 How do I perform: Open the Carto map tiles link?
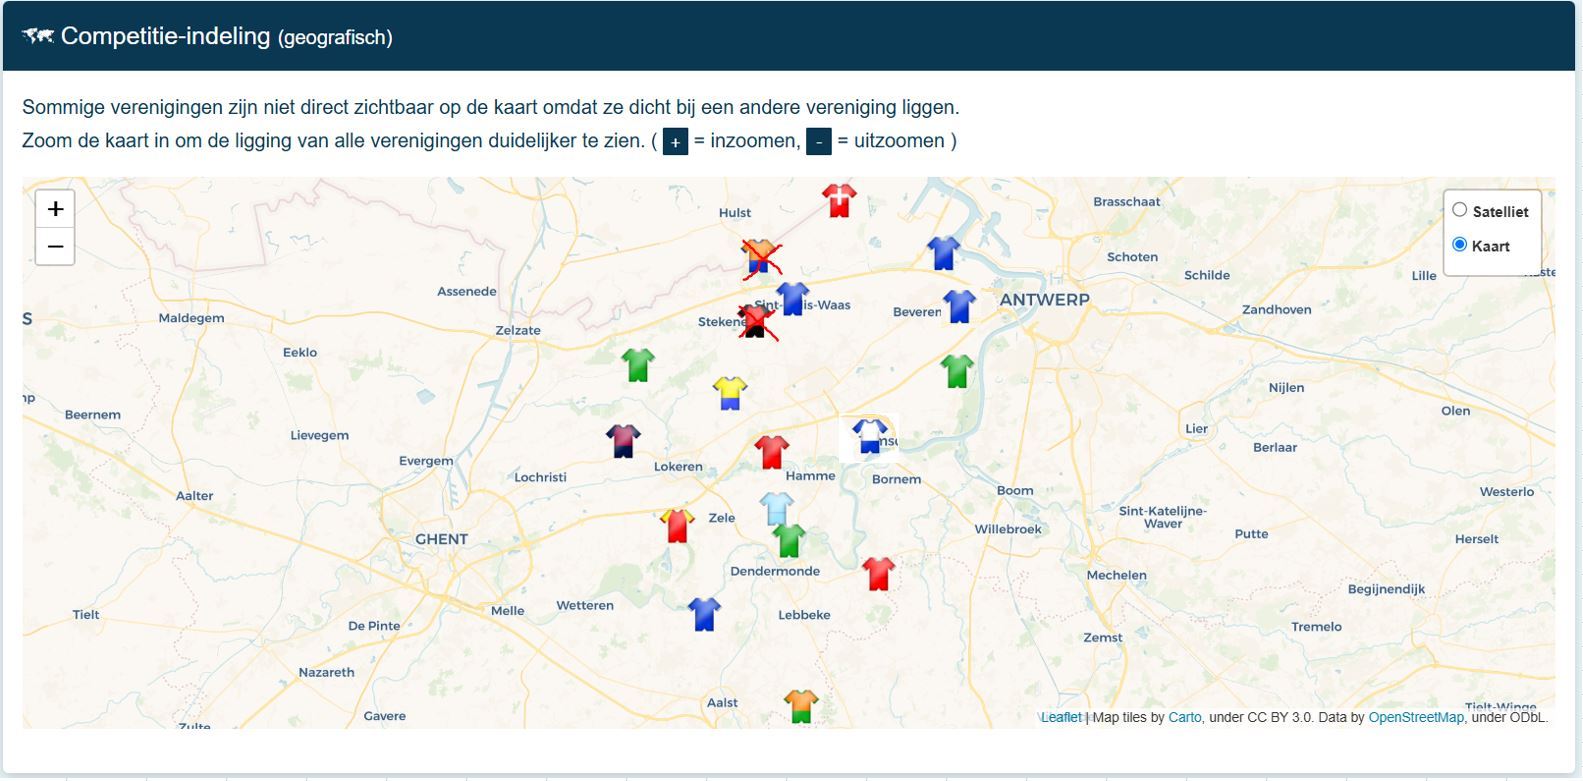point(1185,717)
